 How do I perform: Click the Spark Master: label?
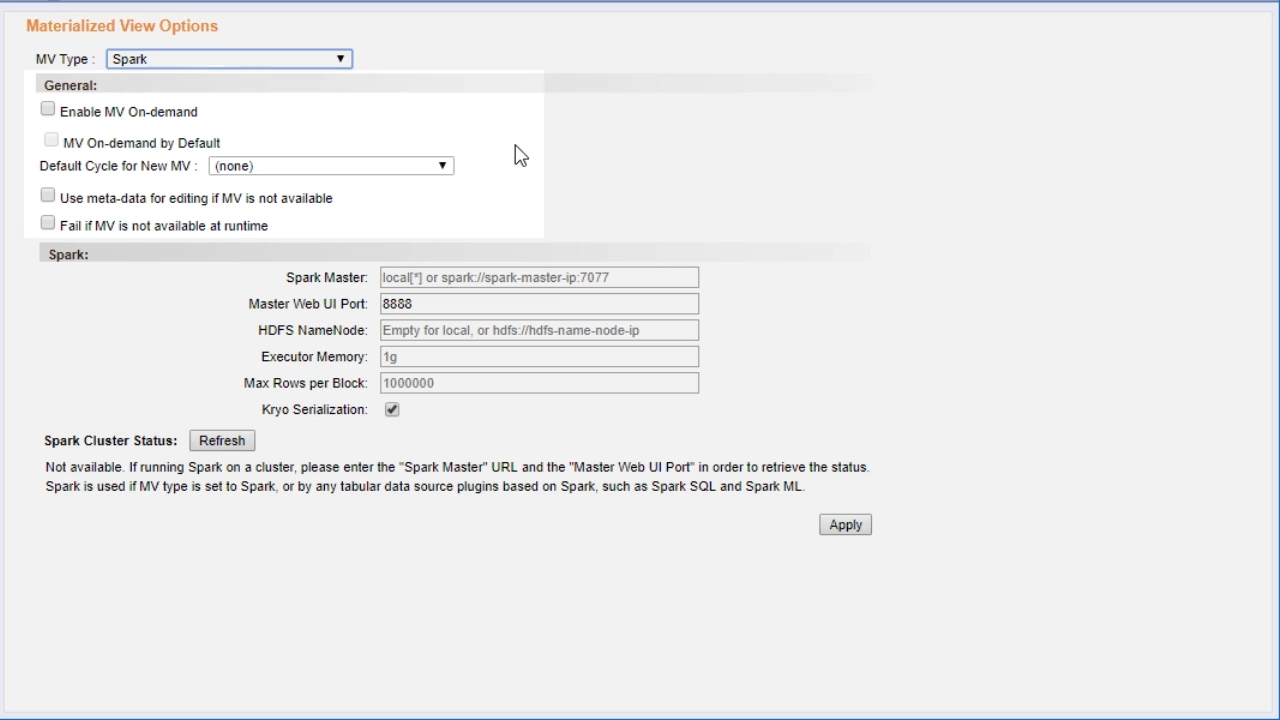pyautogui.click(x=327, y=278)
